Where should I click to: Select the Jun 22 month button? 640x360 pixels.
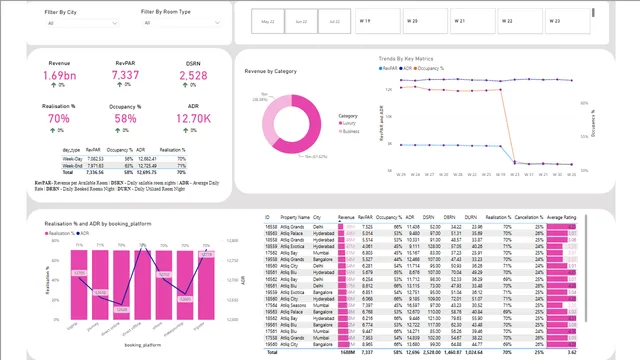click(301, 21)
